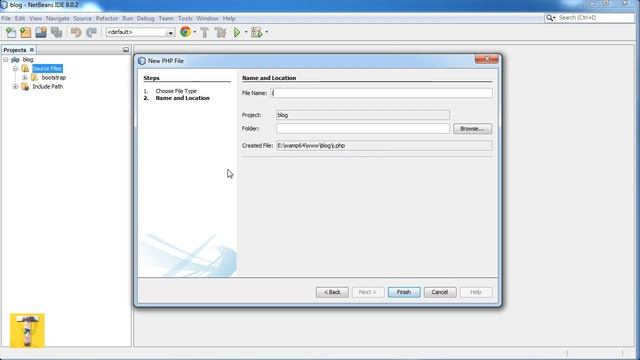
Task: Click the < Back button
Action: coord(332,292)
